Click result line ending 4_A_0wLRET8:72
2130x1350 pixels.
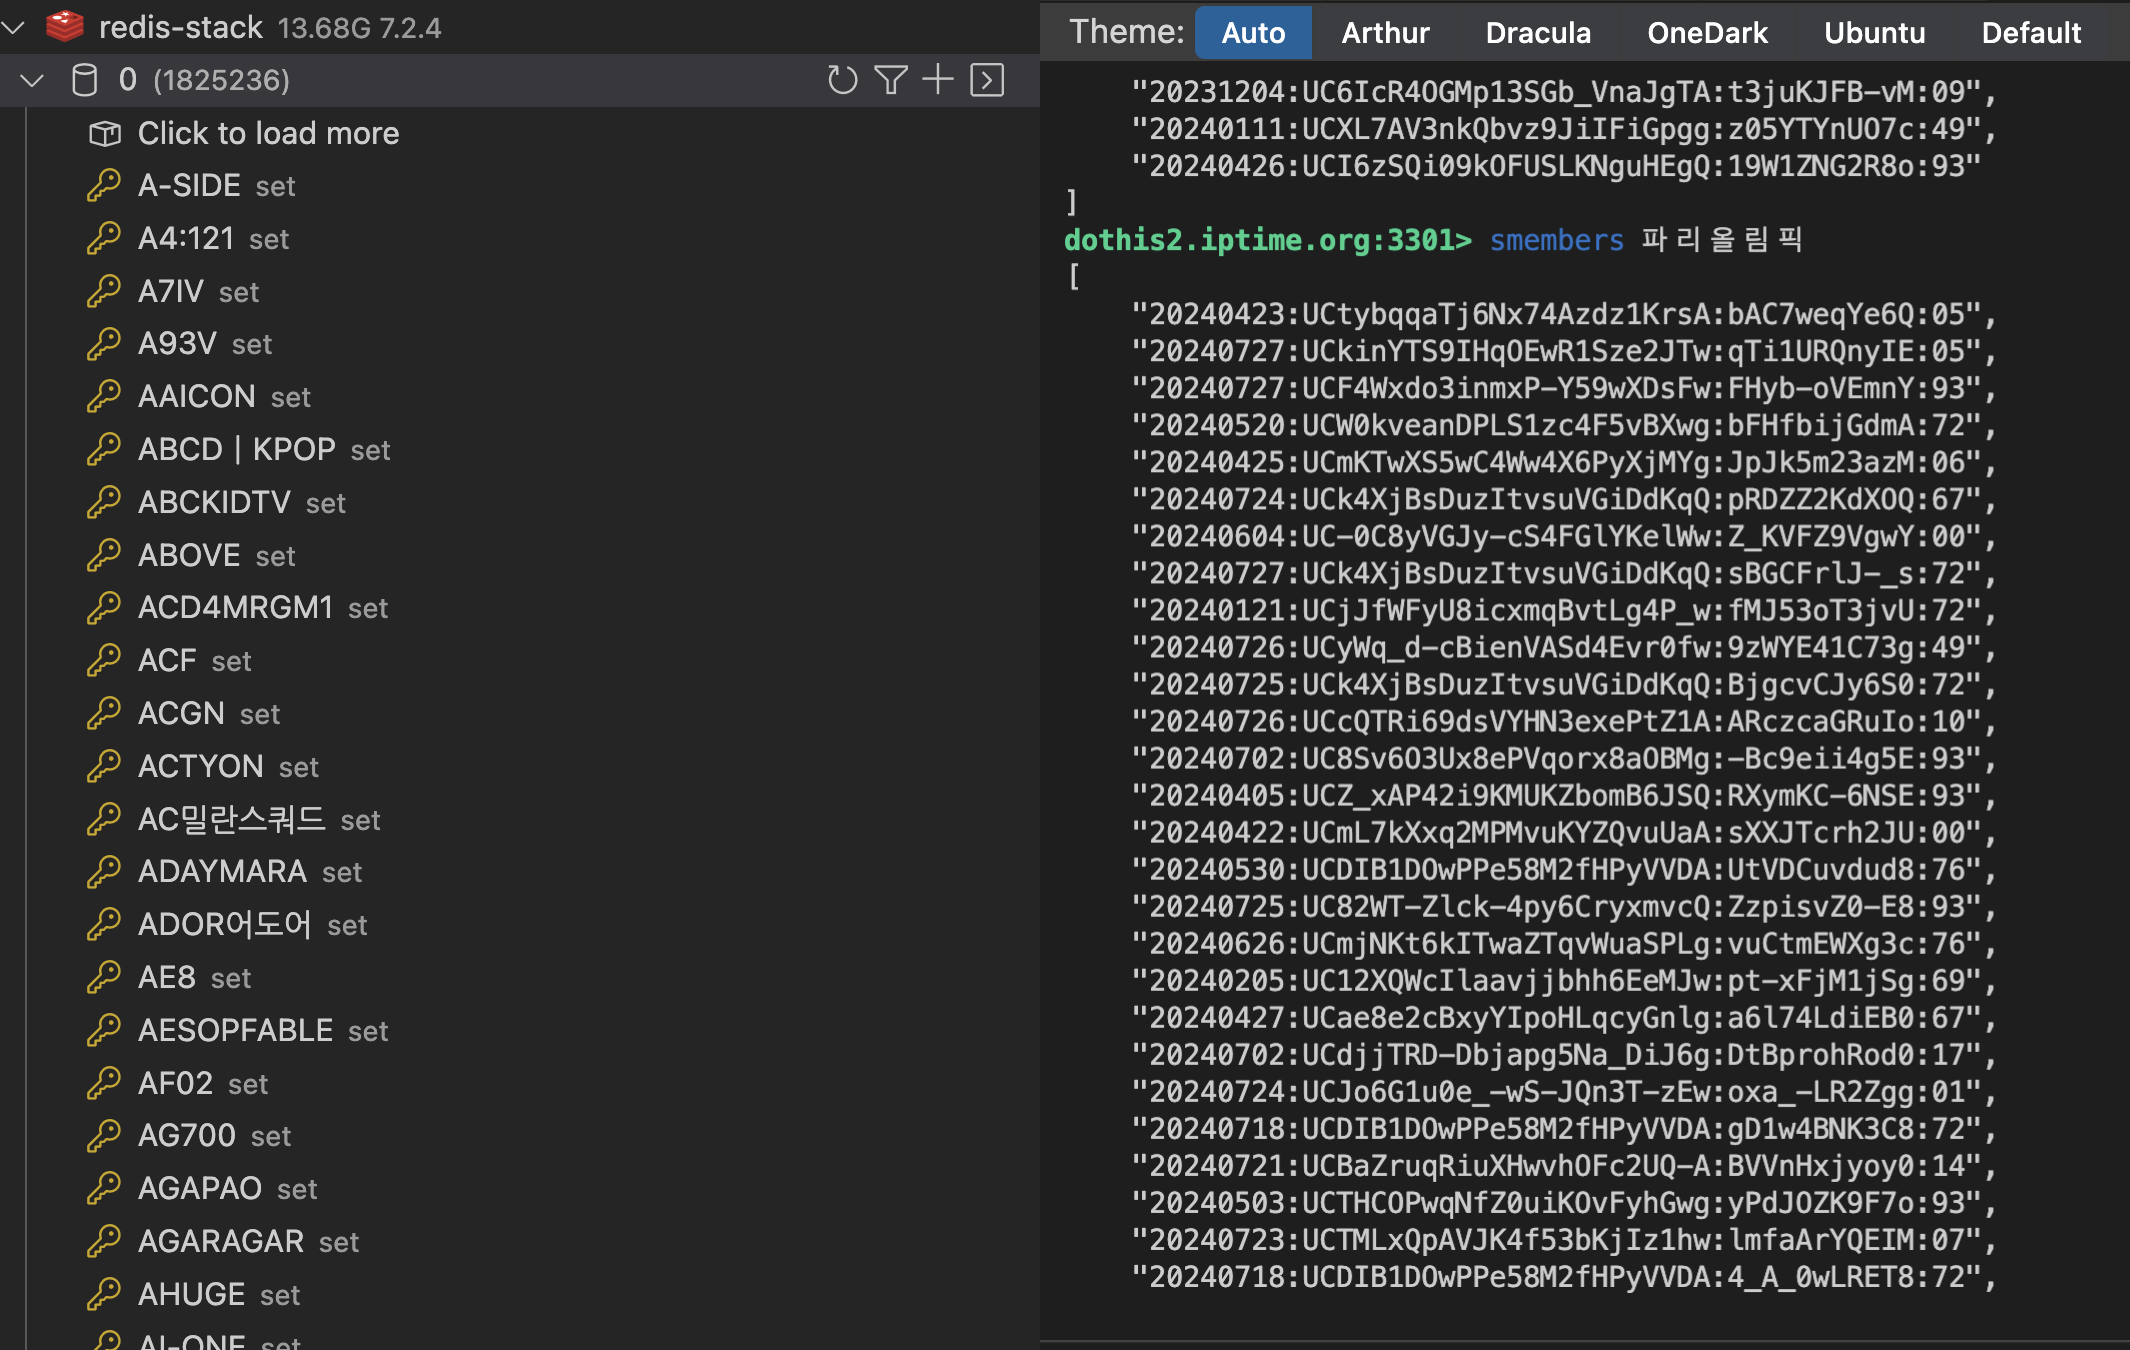pyautogui.click(x=1564, y=1277)
